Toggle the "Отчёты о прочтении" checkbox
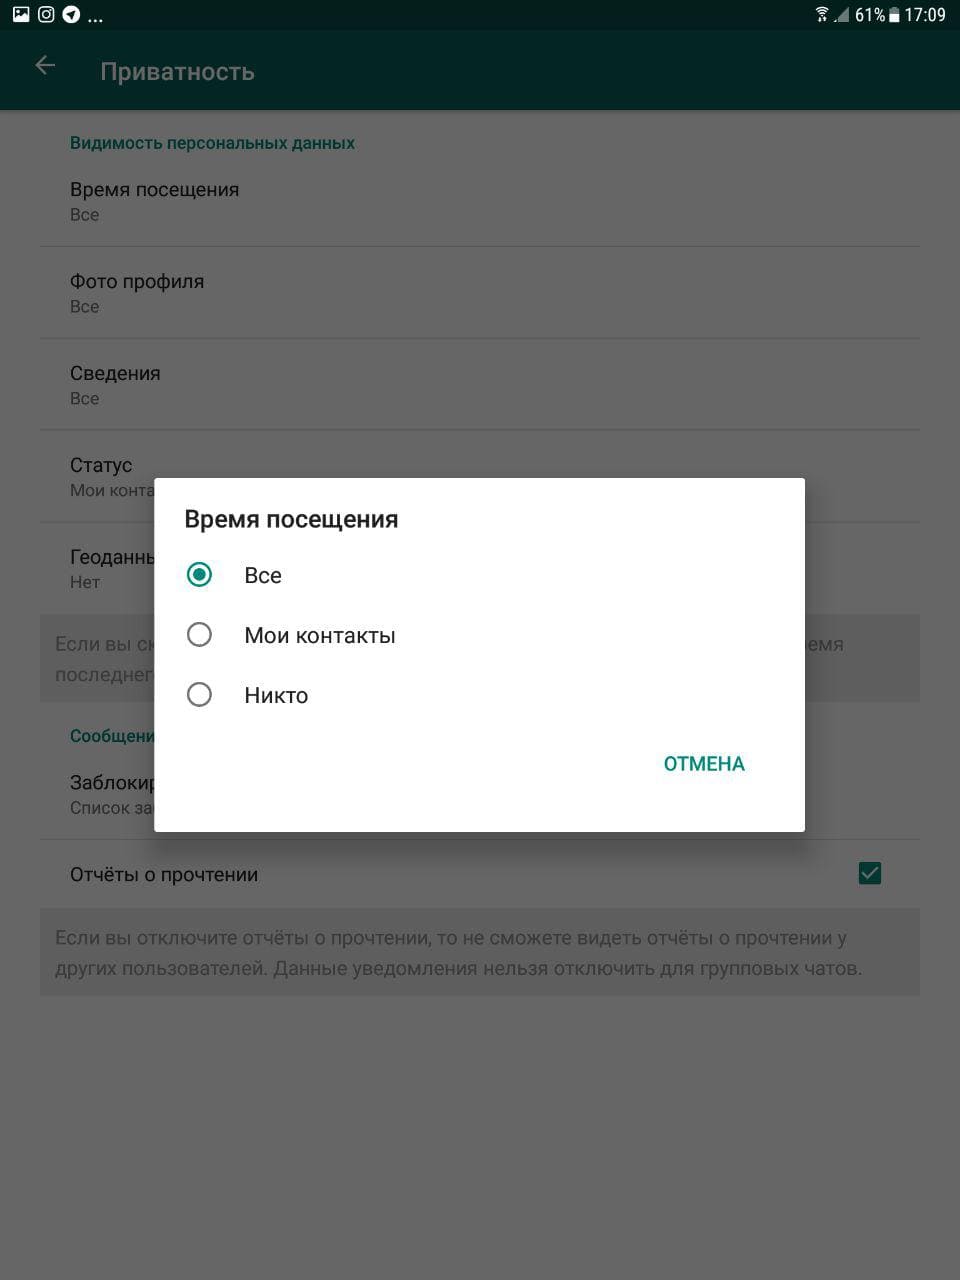Image resolution: width=960 pixels, height=1280 pixels. pyautogui.click(x=870, y=874)
